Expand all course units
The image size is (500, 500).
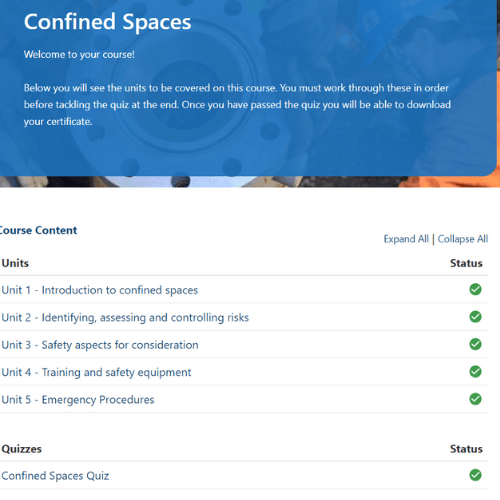pyautogui.click(x=406, y=239)
